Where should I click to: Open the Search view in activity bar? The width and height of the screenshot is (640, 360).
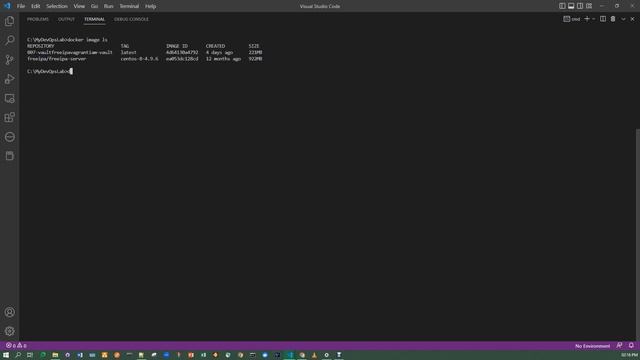pos(9,40)
